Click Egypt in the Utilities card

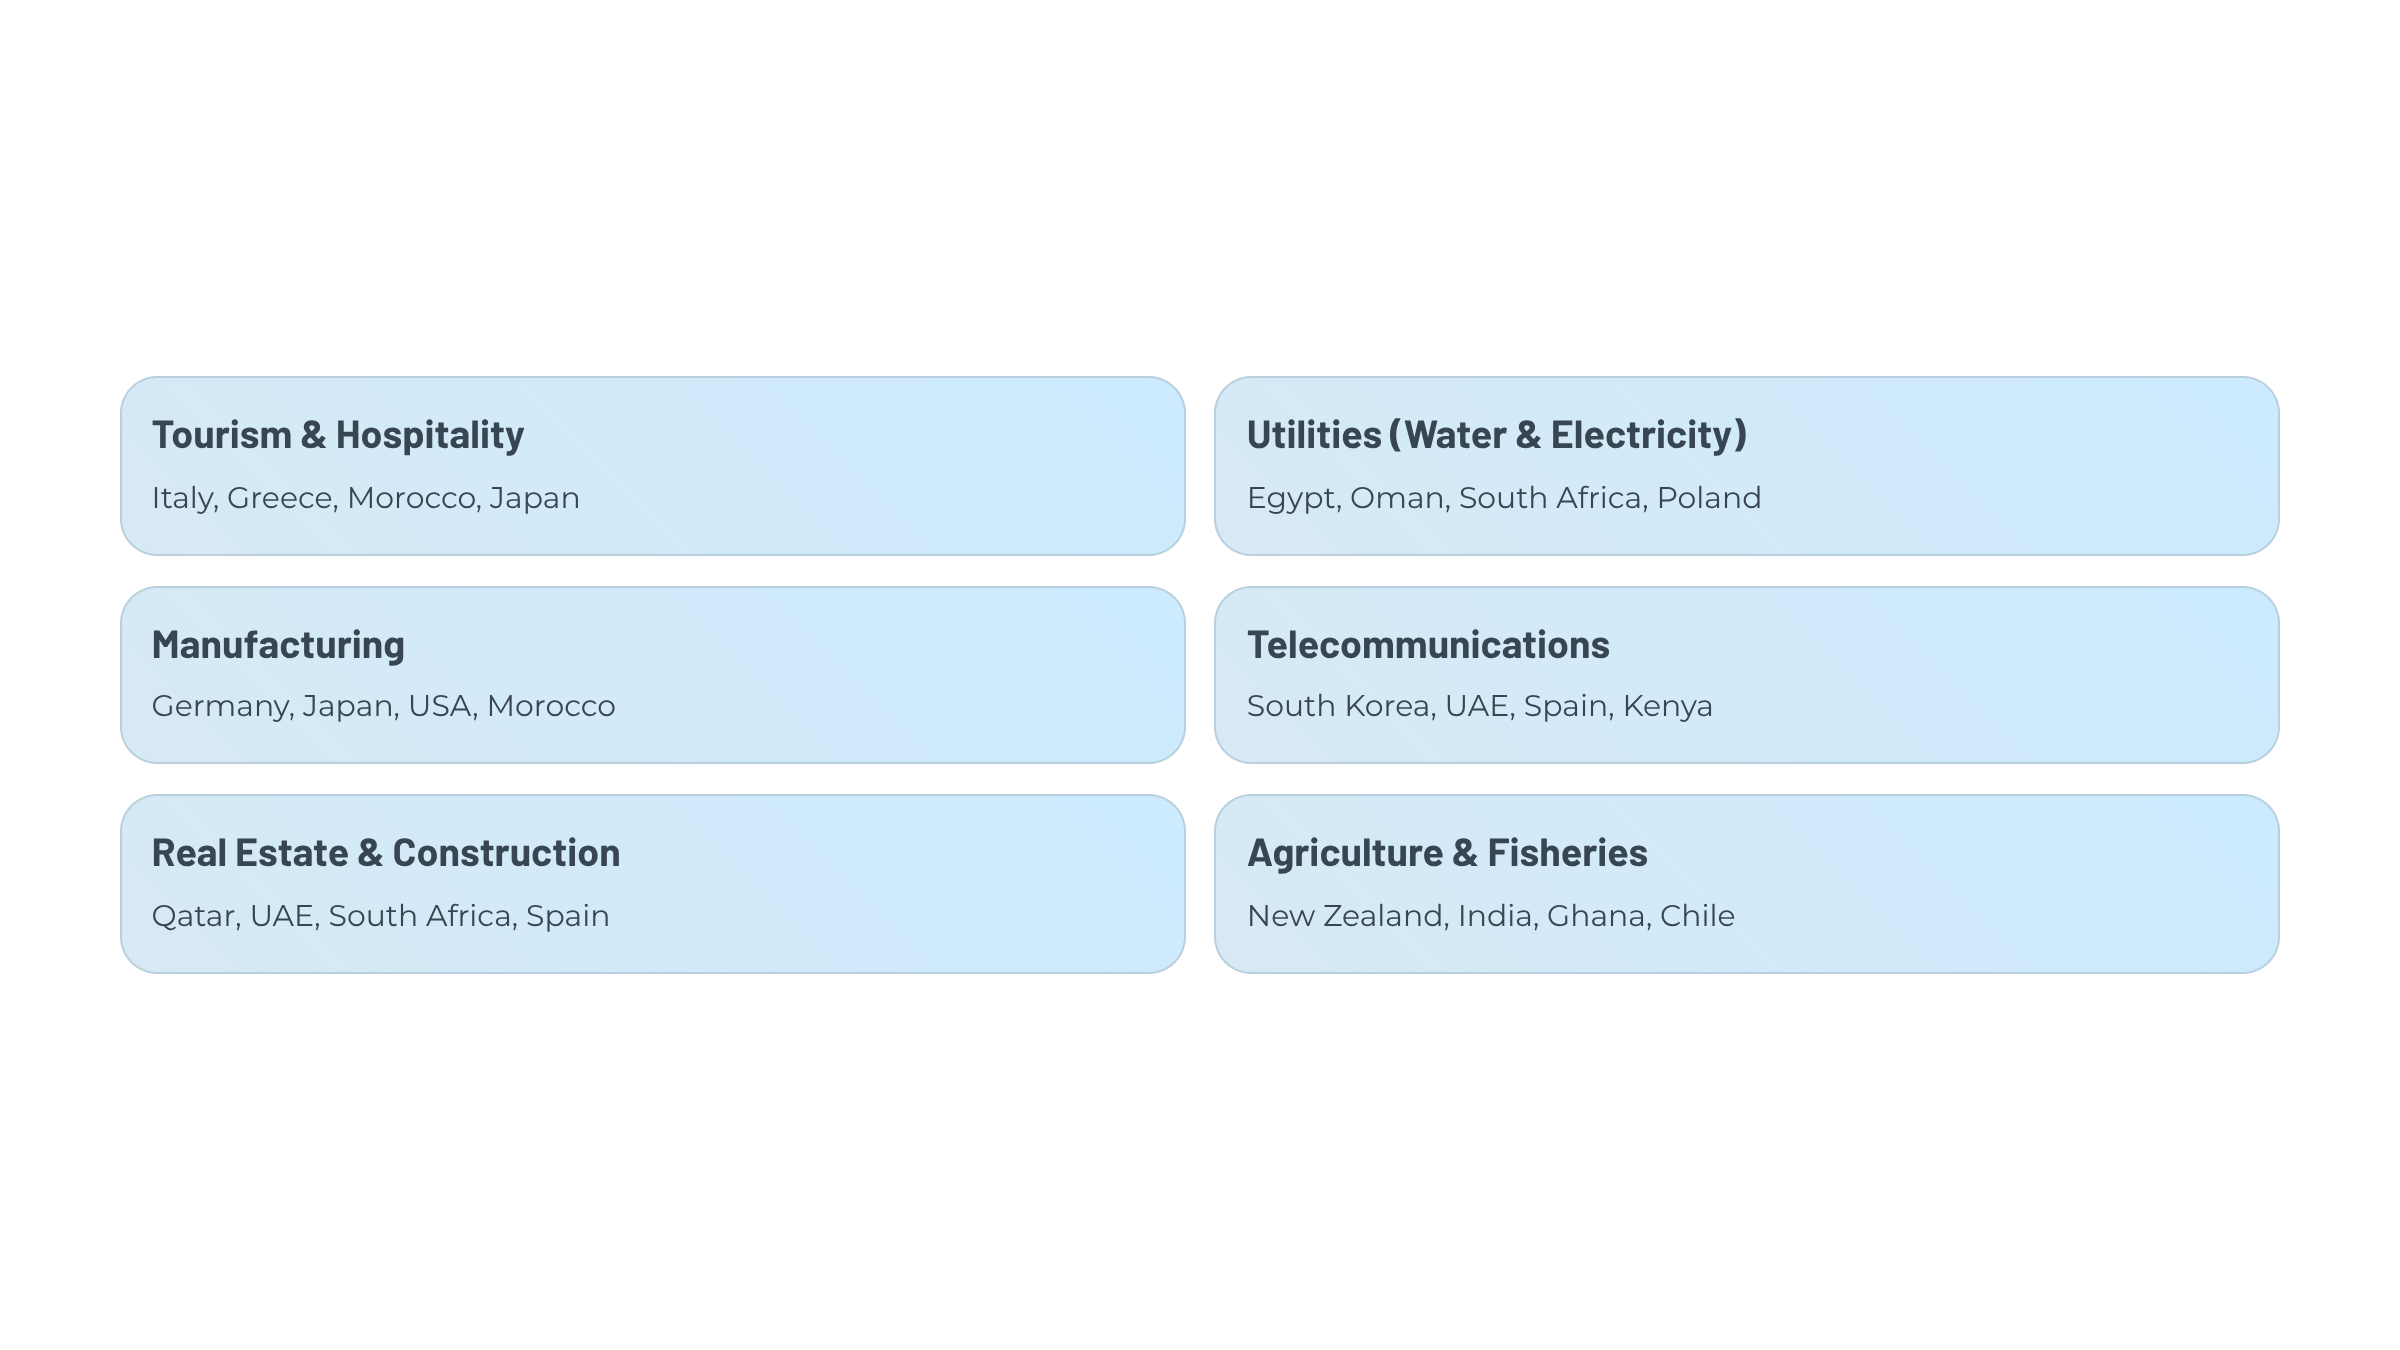1292,498
